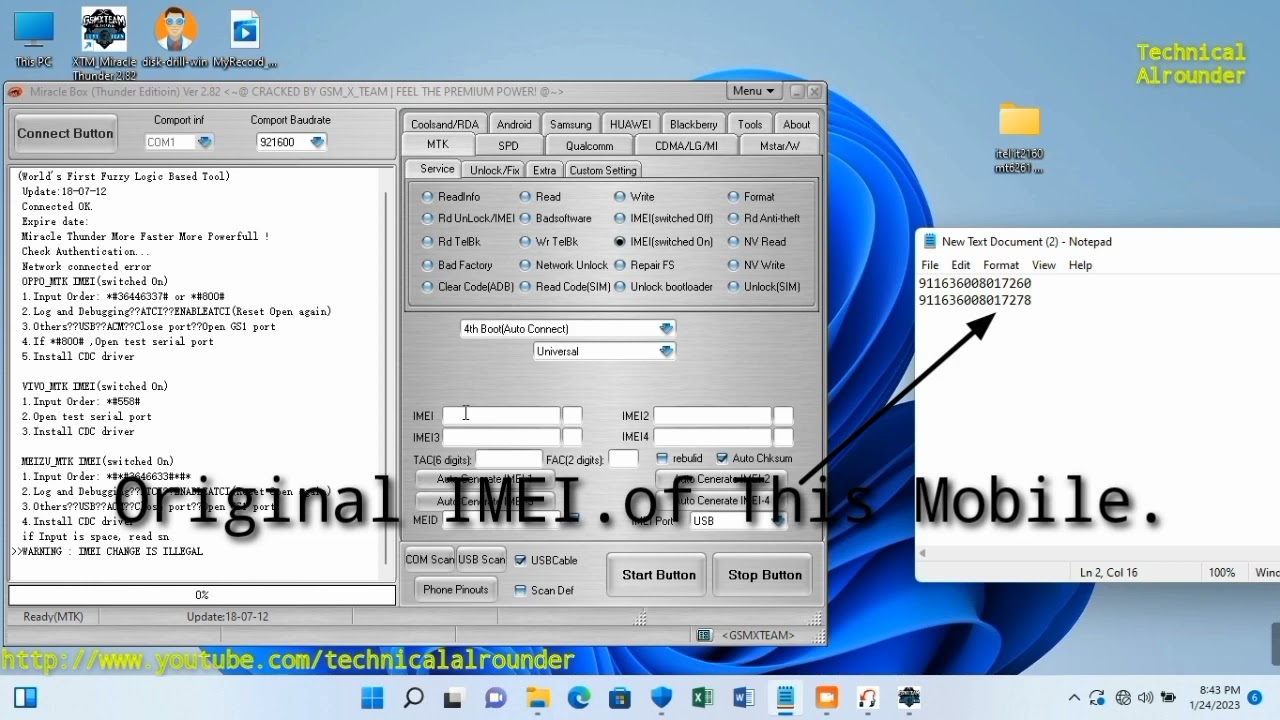Open Universal model dropdown

tap(604, 351)
